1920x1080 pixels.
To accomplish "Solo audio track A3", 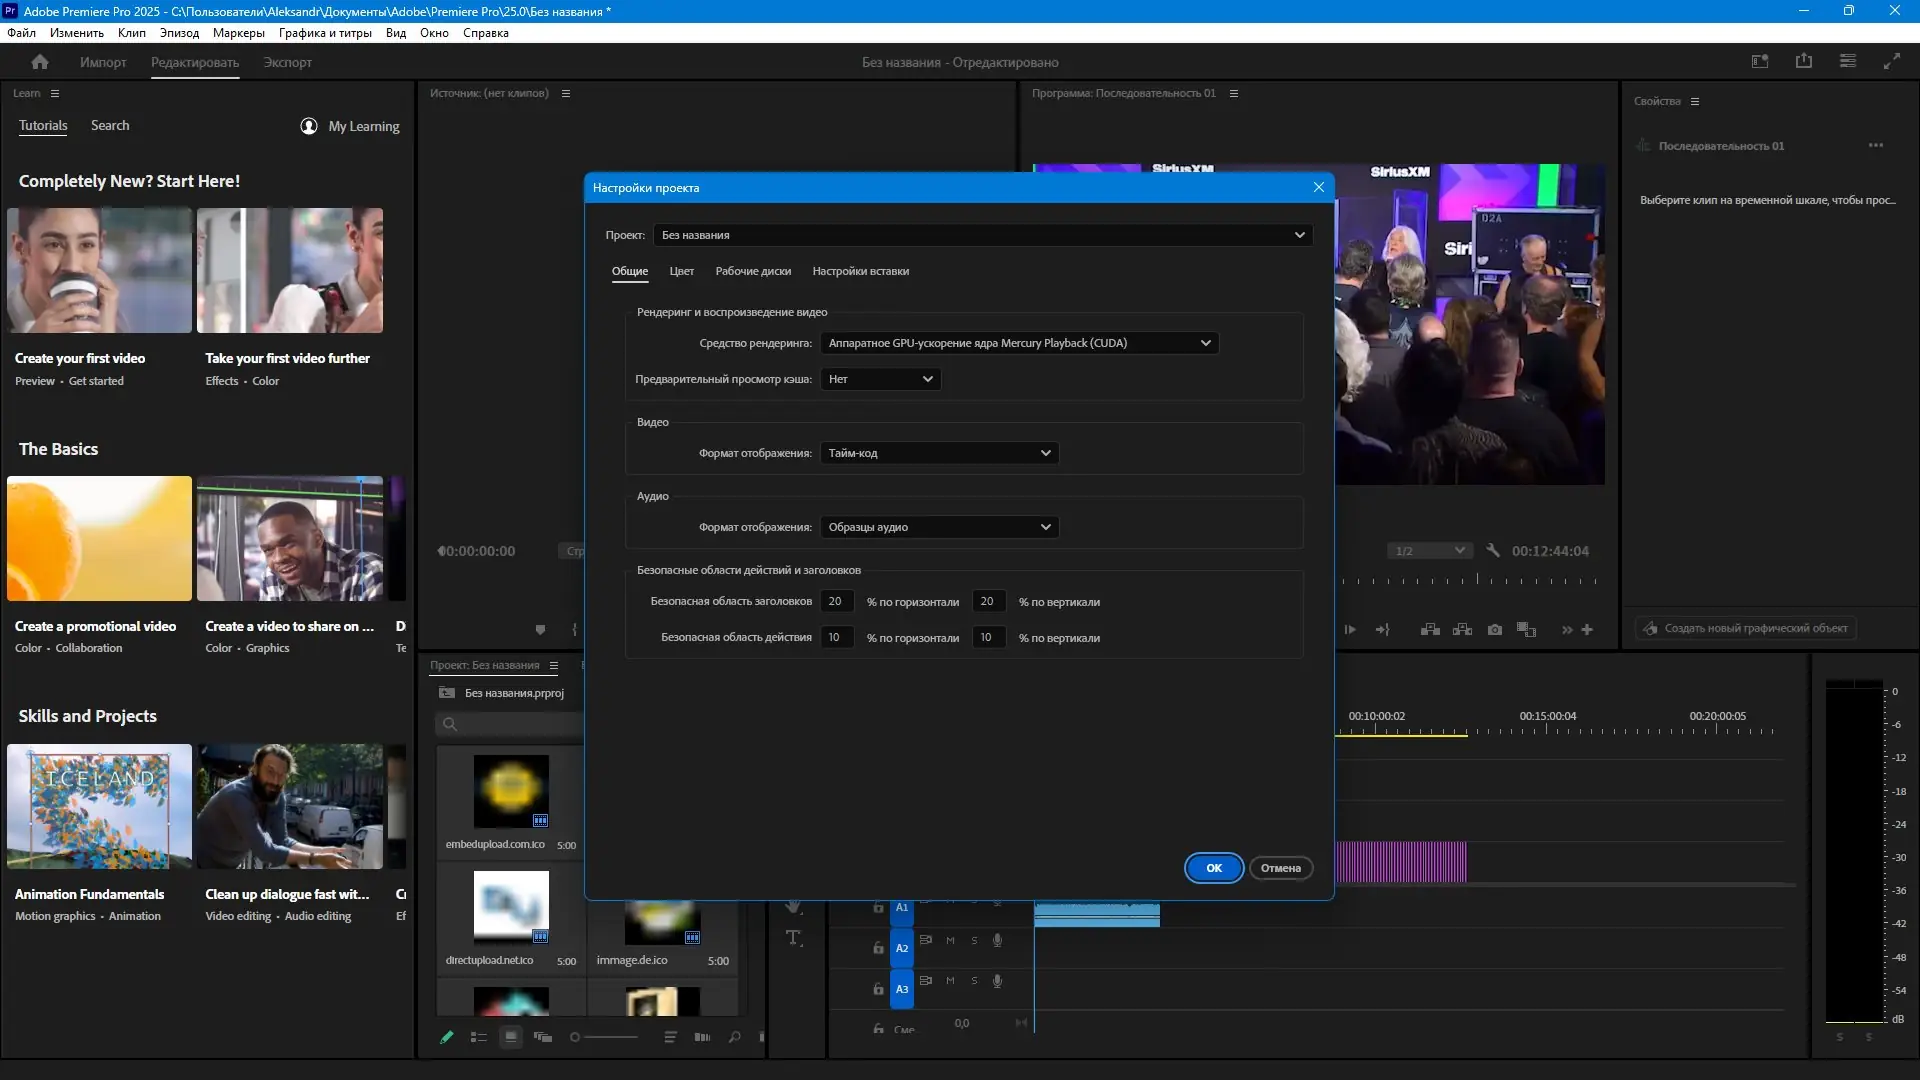I will point(974,981).
